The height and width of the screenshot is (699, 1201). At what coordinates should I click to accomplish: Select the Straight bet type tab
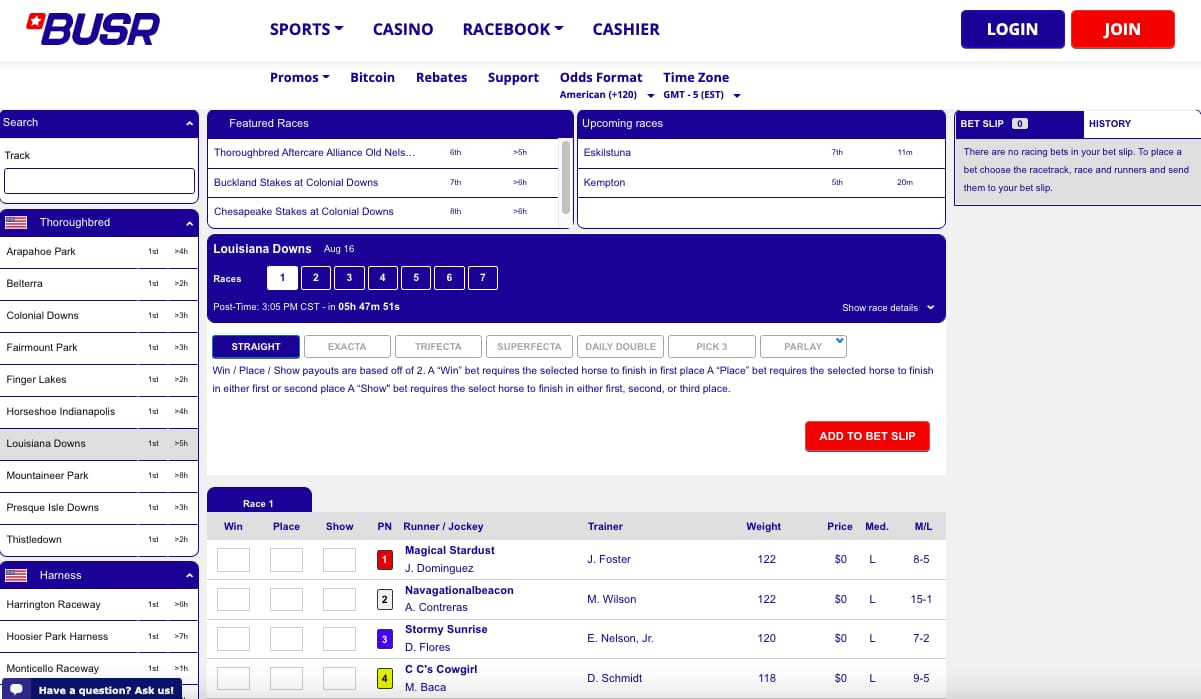[x=256, y=346]
